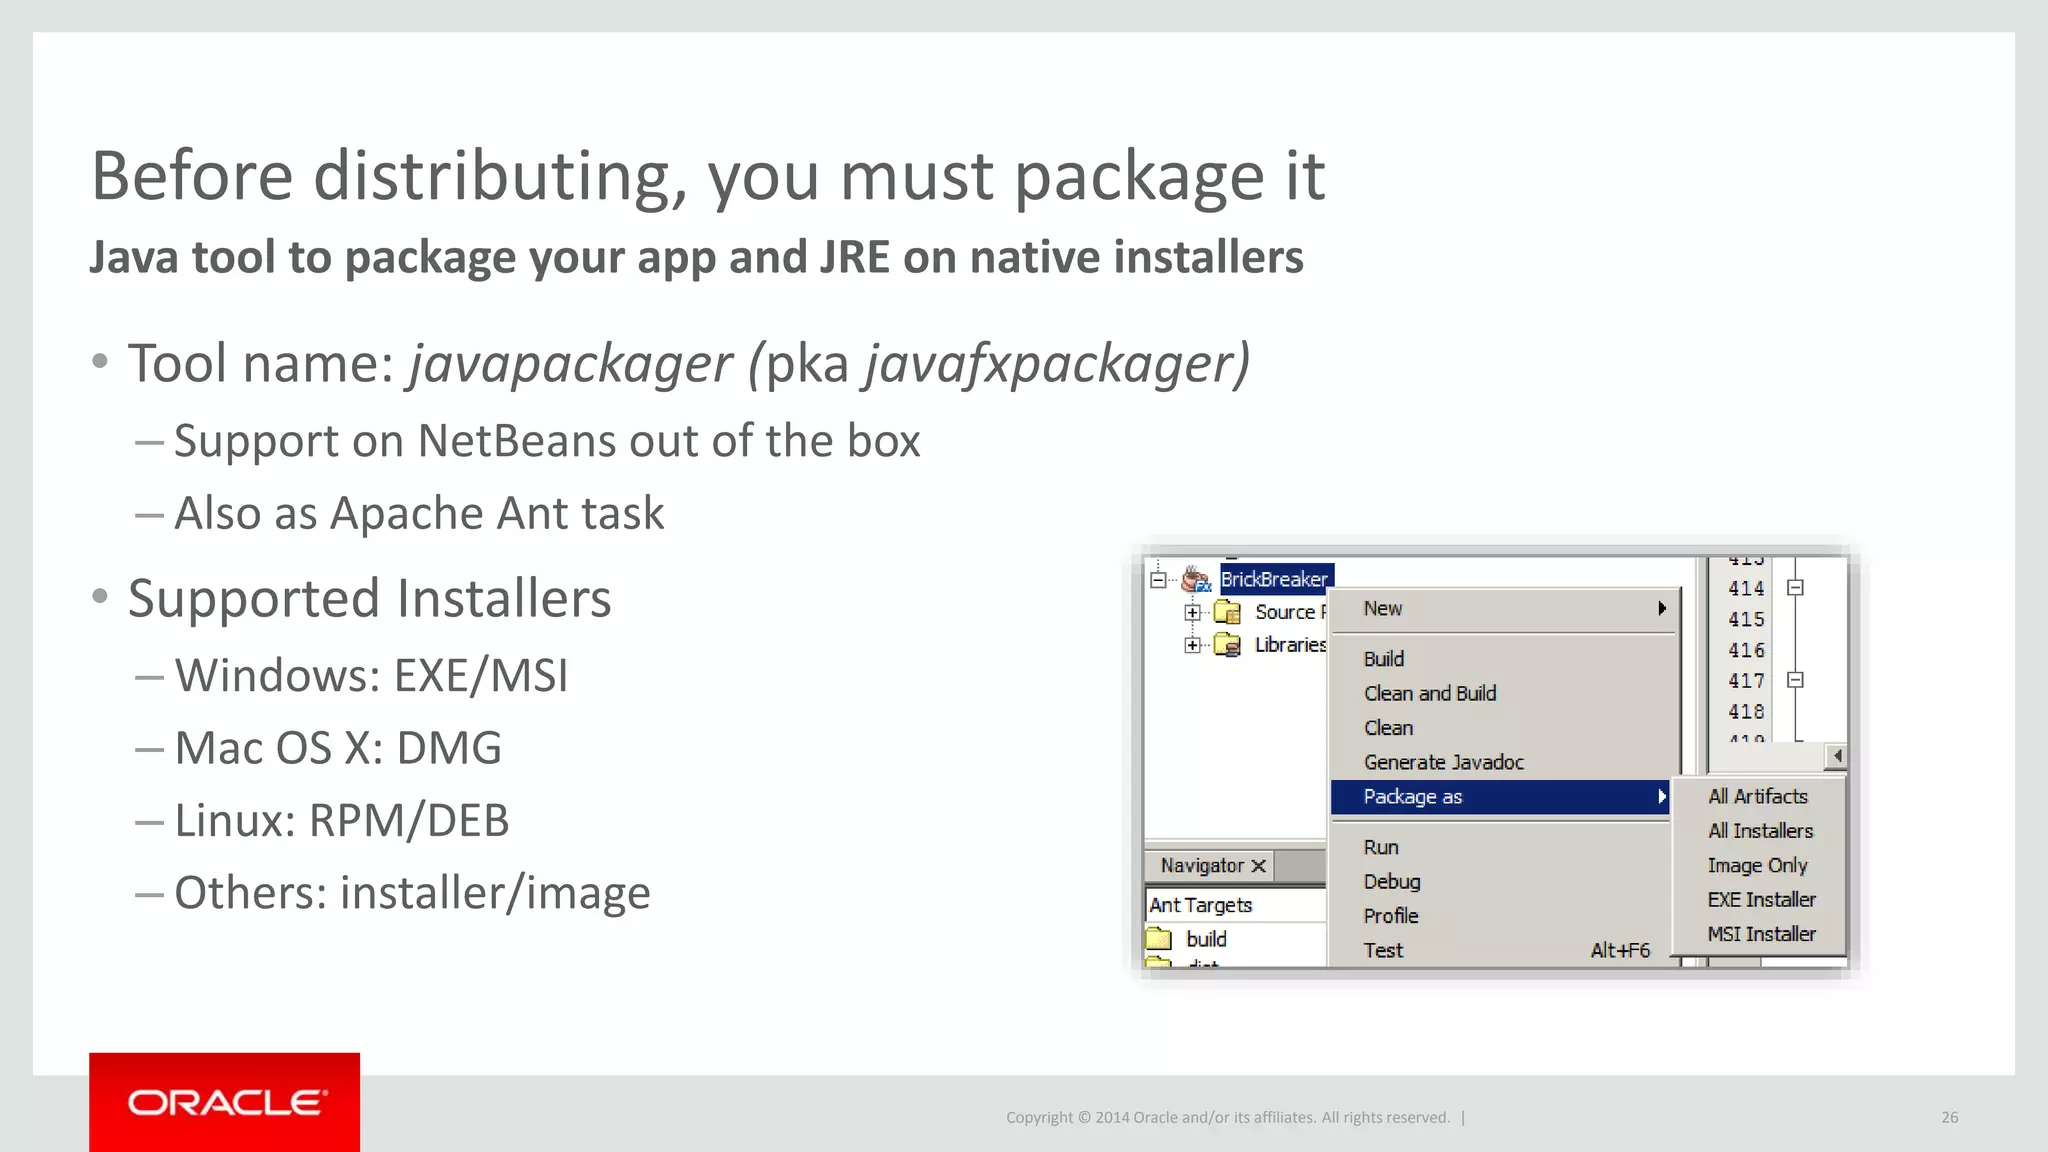Close the Navigator tab with X

tap(1259, 866)
